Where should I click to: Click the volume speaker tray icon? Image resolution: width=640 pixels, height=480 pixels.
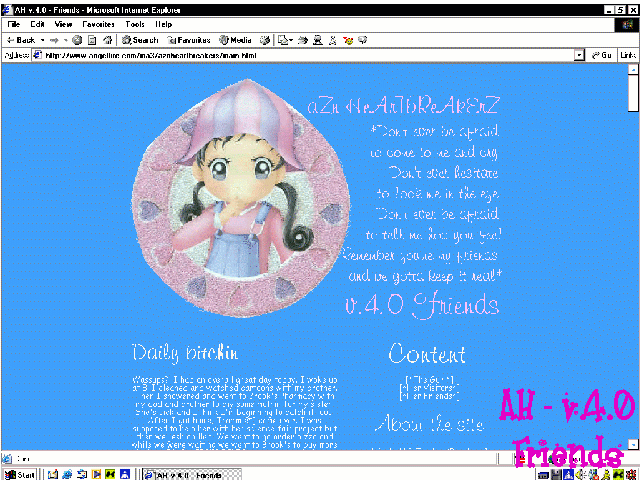[580, 475]
